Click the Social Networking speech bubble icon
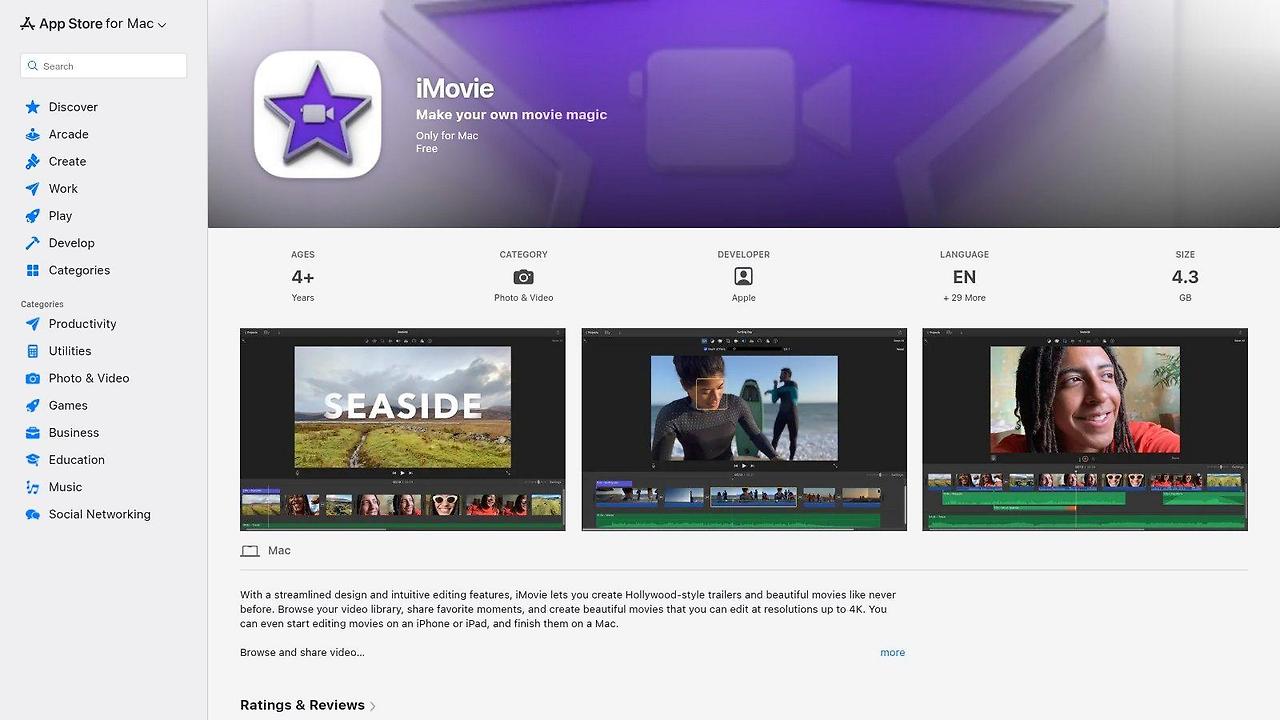 click(33, 514)
